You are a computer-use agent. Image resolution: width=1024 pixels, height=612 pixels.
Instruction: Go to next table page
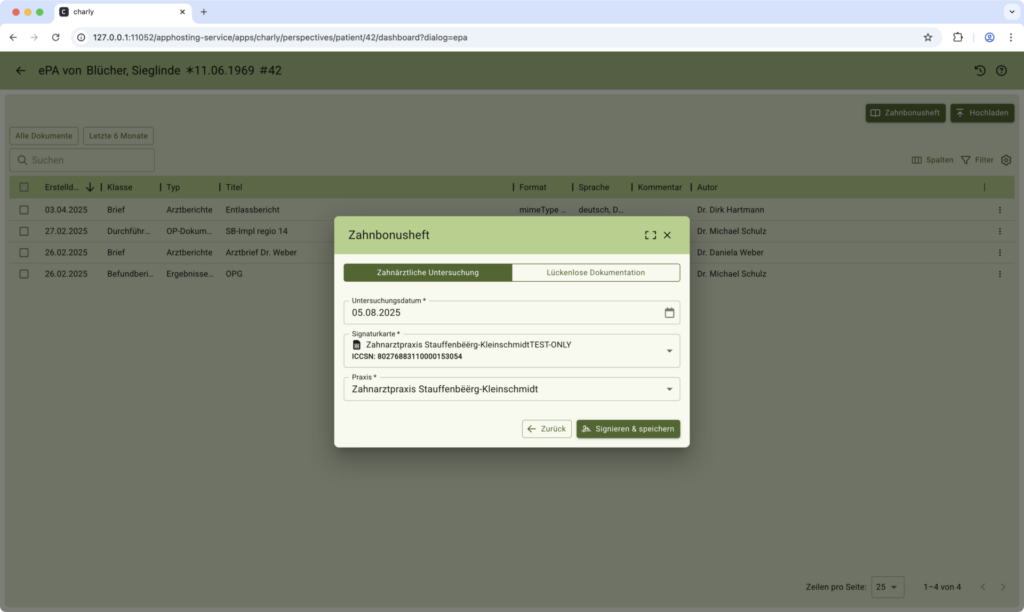(x=1003, y=587)
